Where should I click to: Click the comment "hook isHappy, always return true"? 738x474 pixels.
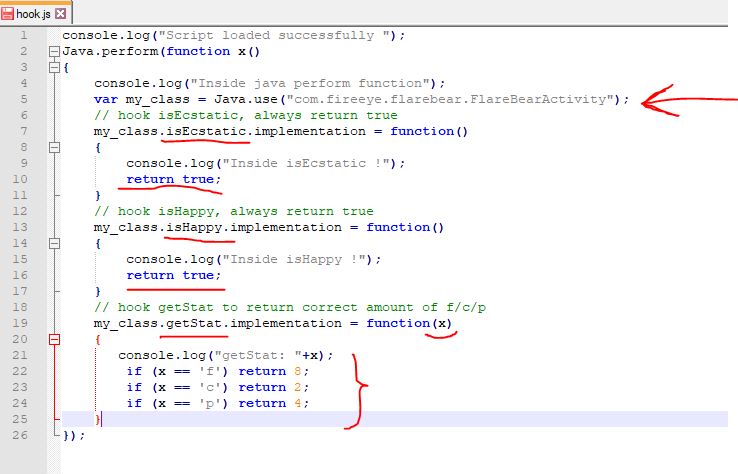pos(234,211)
